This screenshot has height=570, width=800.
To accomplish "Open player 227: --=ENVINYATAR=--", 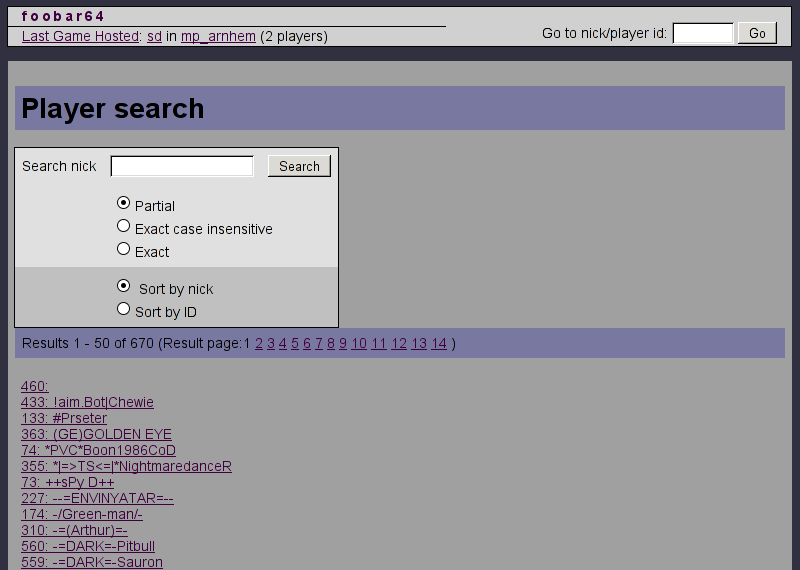I will click(x=97, y=498).
